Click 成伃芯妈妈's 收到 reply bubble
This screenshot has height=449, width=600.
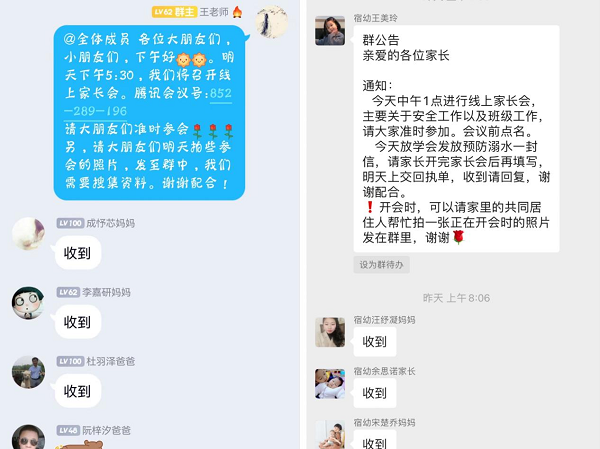tap(78, 253)
